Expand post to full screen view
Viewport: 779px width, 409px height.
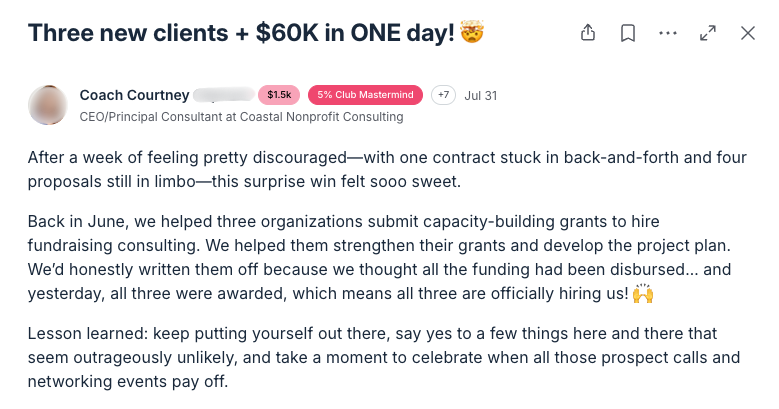(x=708, y=33)
